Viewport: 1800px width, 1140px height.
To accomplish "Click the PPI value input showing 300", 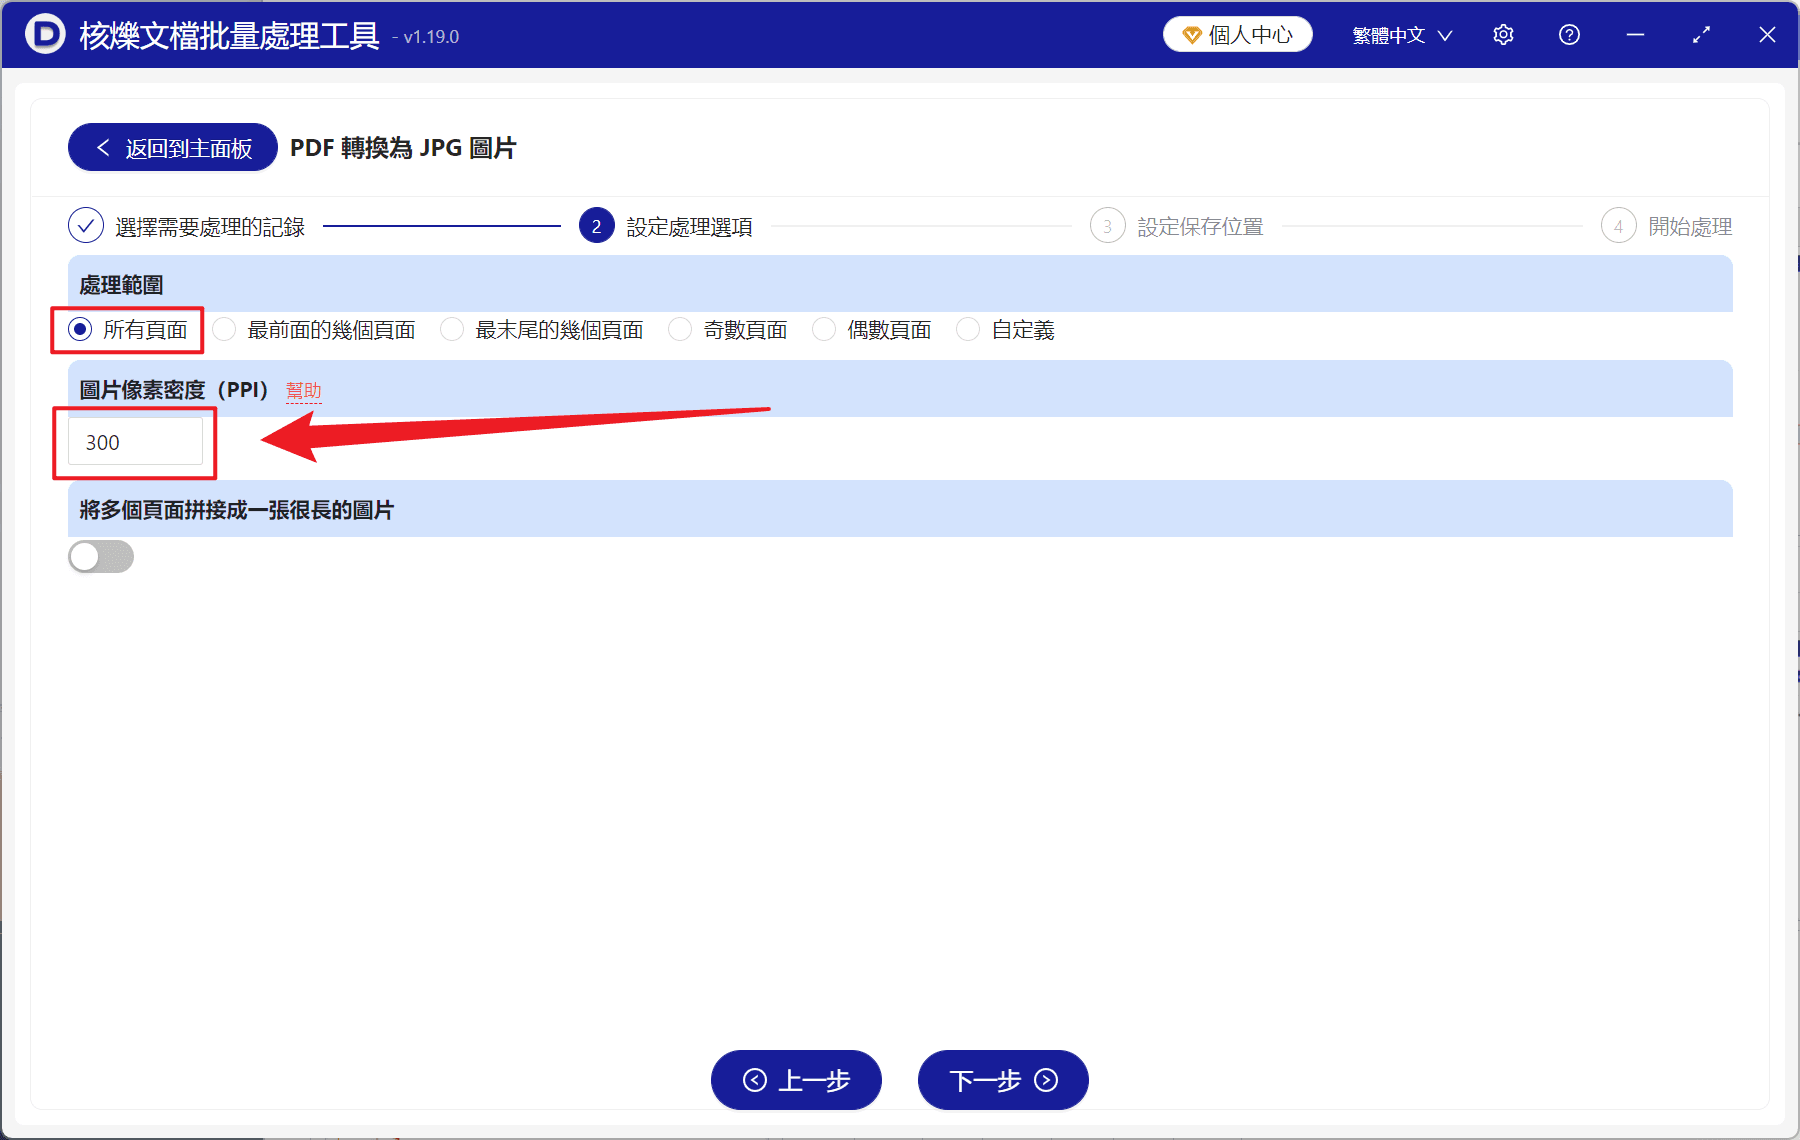I will click(x=134, y=441).
